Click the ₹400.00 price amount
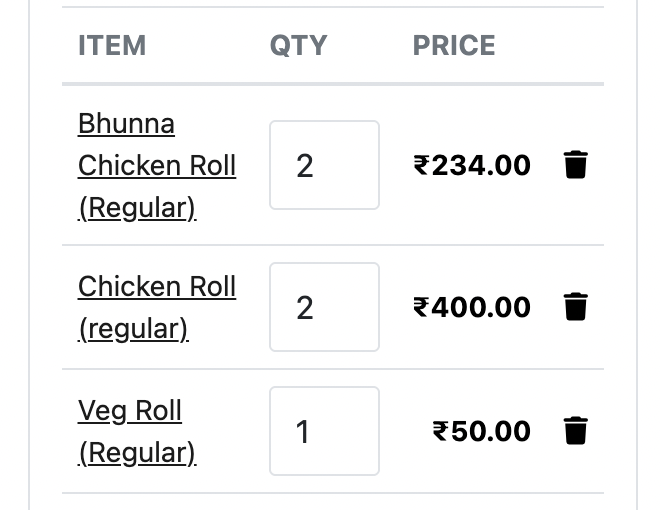 [472, 307]
